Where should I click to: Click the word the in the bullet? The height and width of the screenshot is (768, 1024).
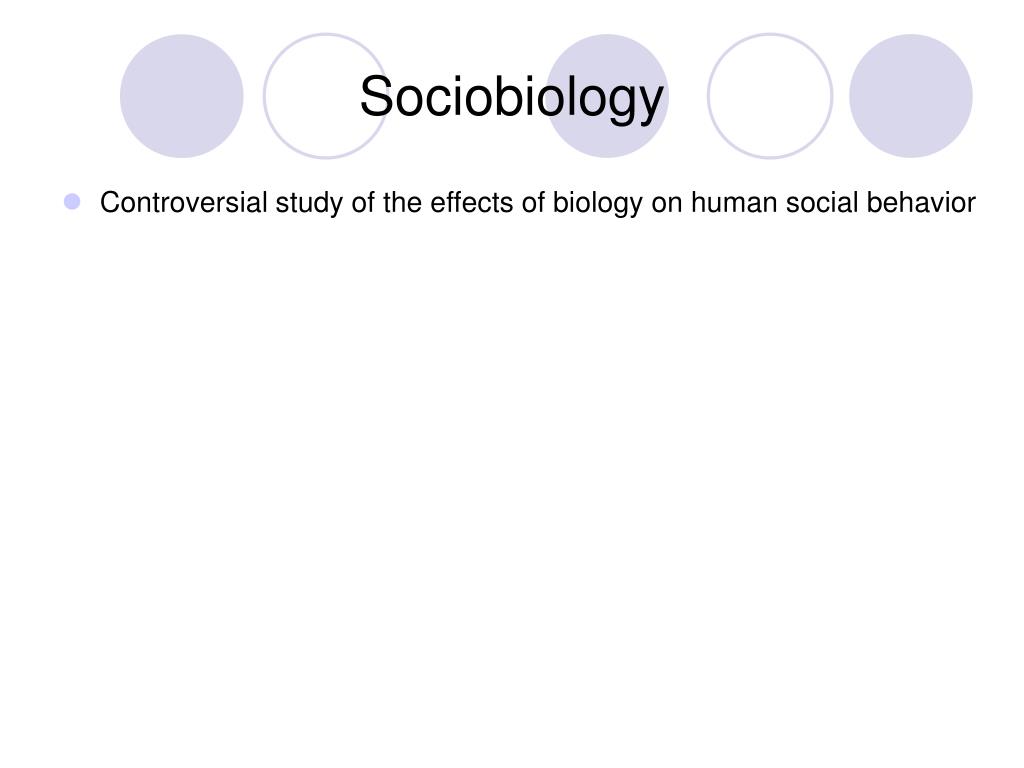[x=402, y=202]
